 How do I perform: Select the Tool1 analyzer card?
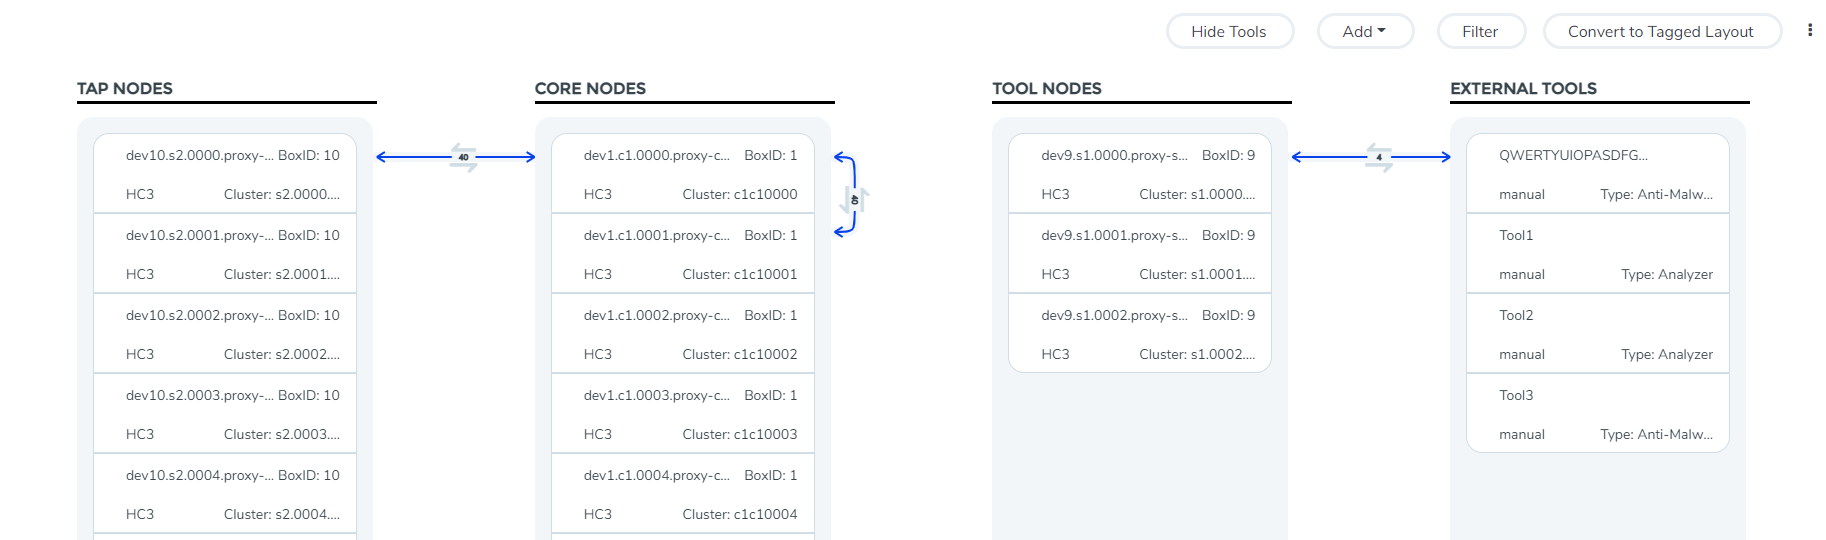point(1598,254)
